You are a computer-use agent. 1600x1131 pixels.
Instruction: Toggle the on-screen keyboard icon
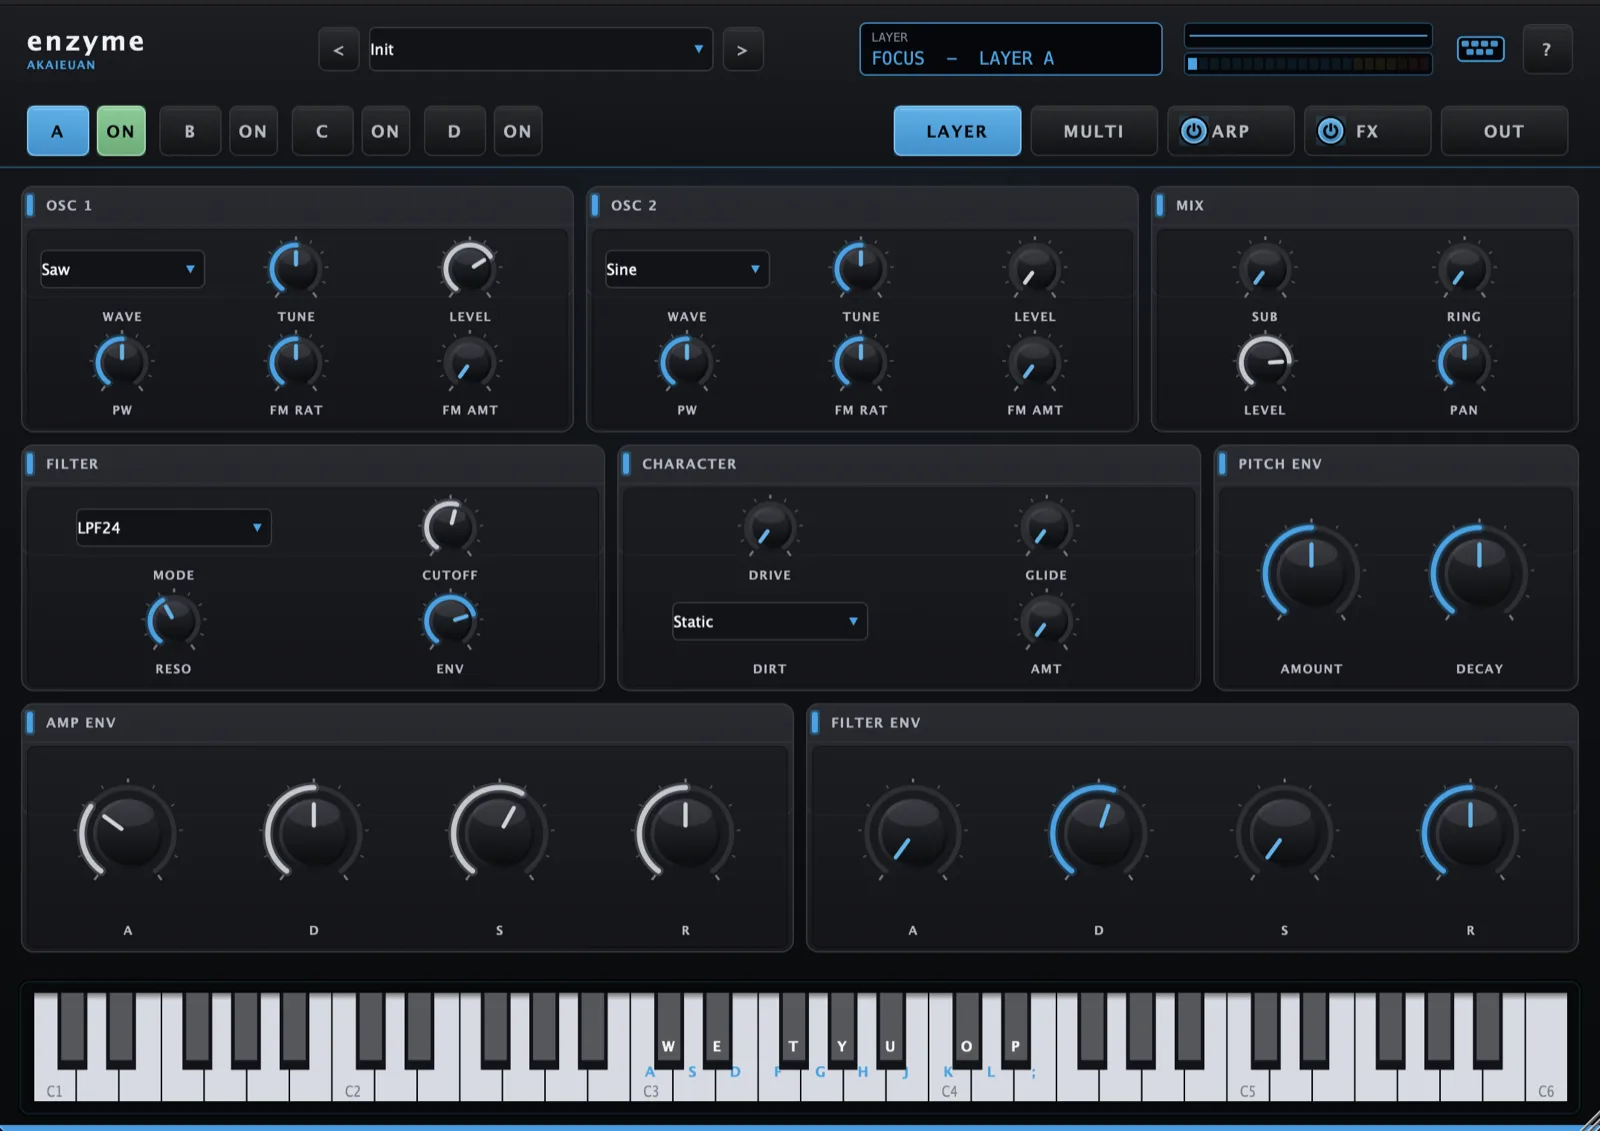coord(1480,49)
